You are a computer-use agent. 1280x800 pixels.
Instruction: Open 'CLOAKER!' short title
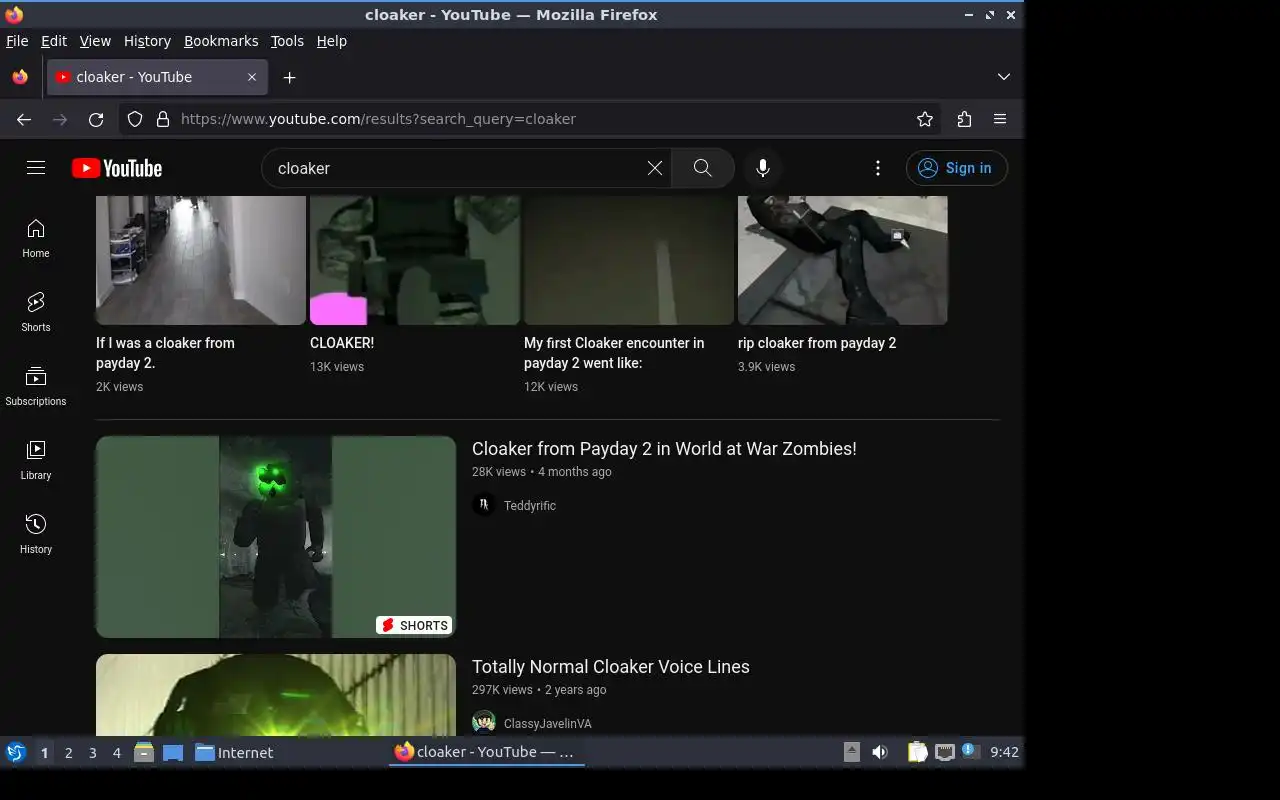pos(342,343)
